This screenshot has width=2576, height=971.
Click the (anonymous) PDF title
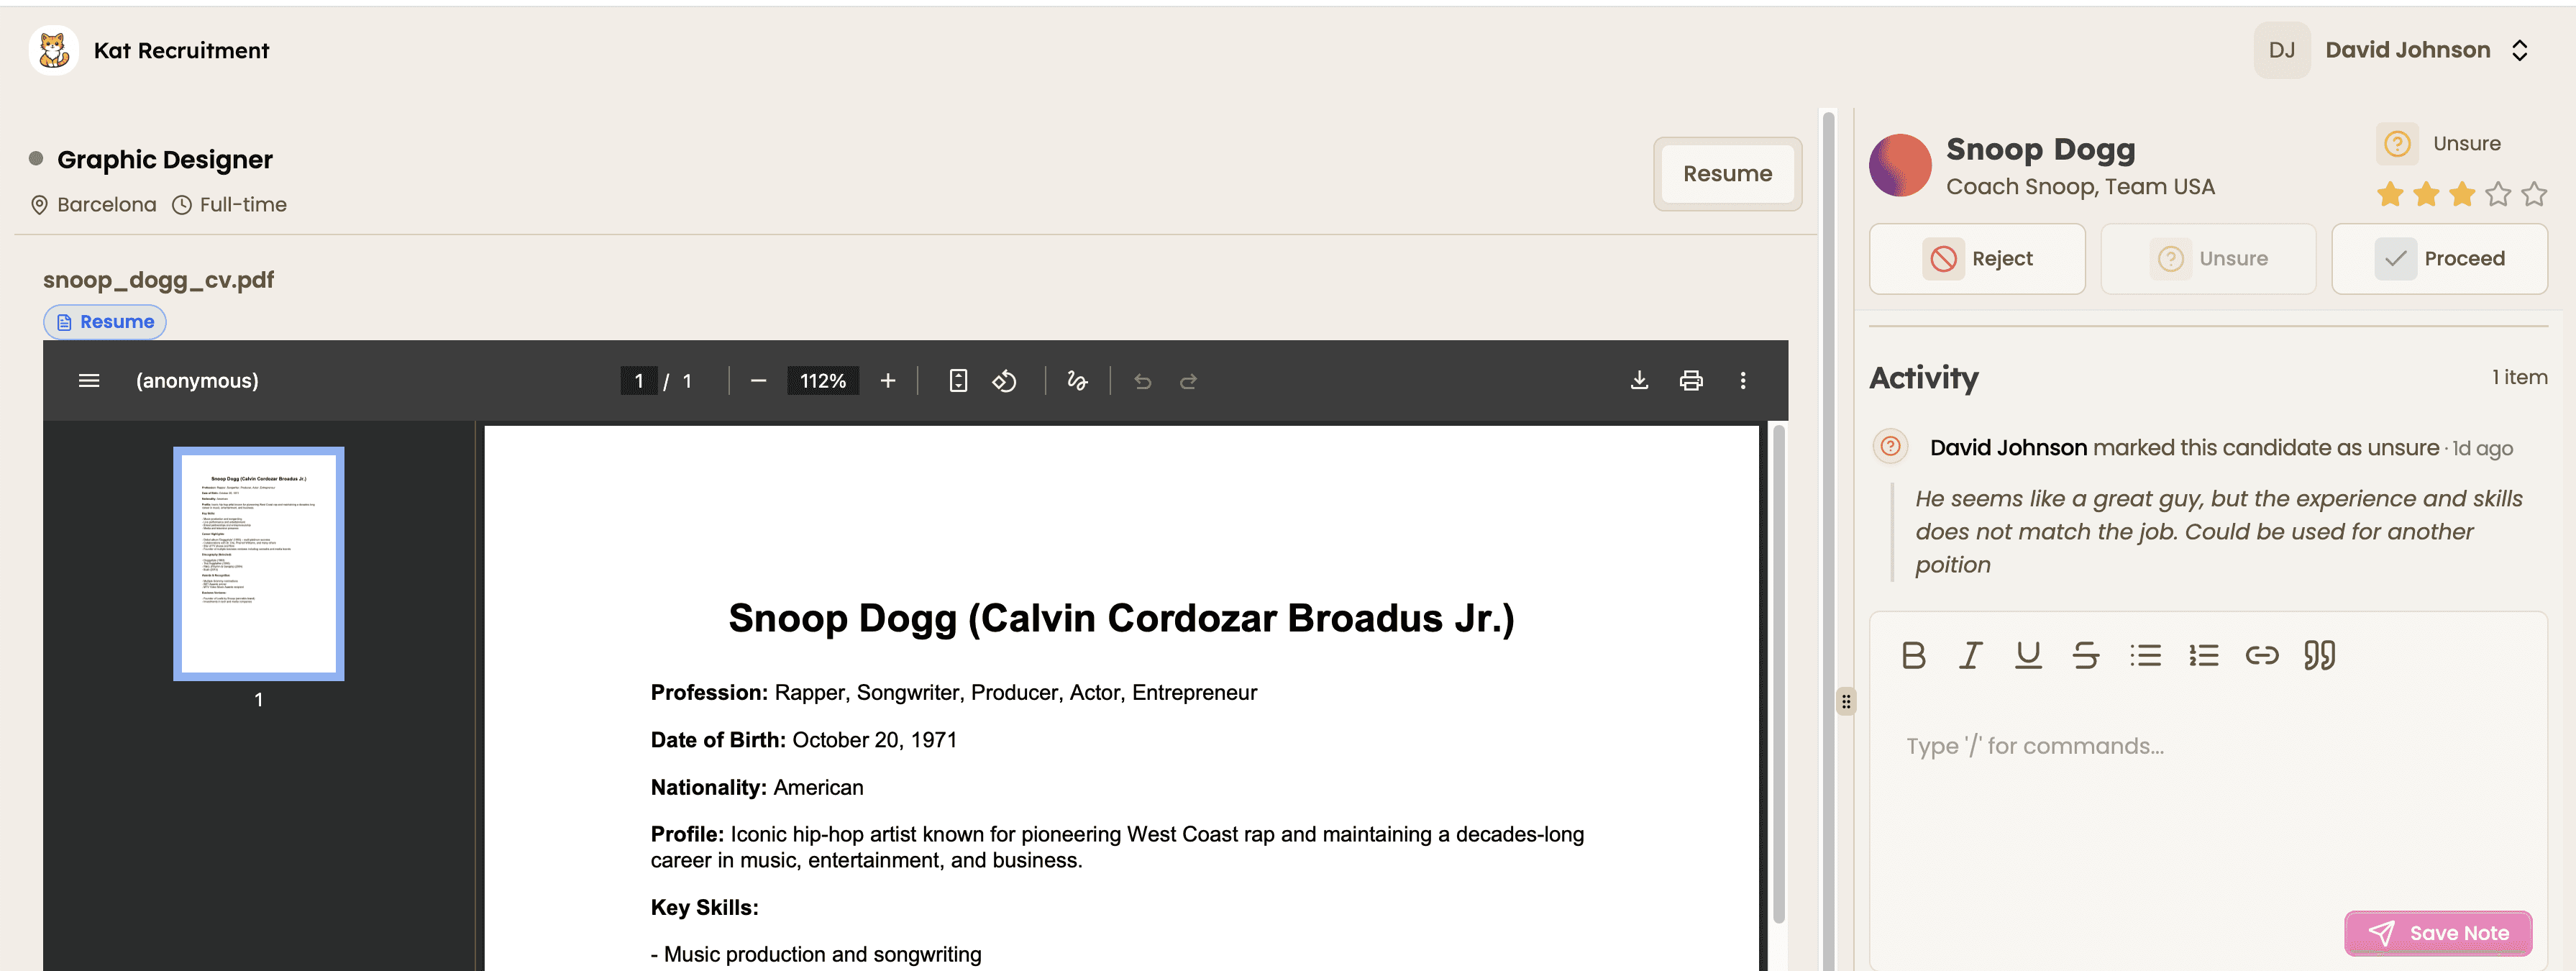click(x=197, y=381)
